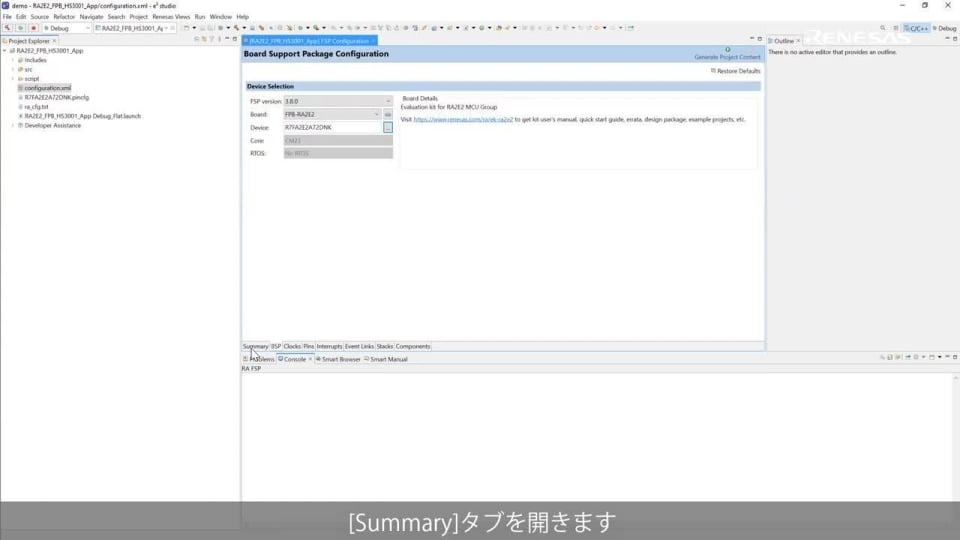Click the Generate Project Content icon
The width and height of the screenshot is (960, 540).
click(x=727, y=50)
